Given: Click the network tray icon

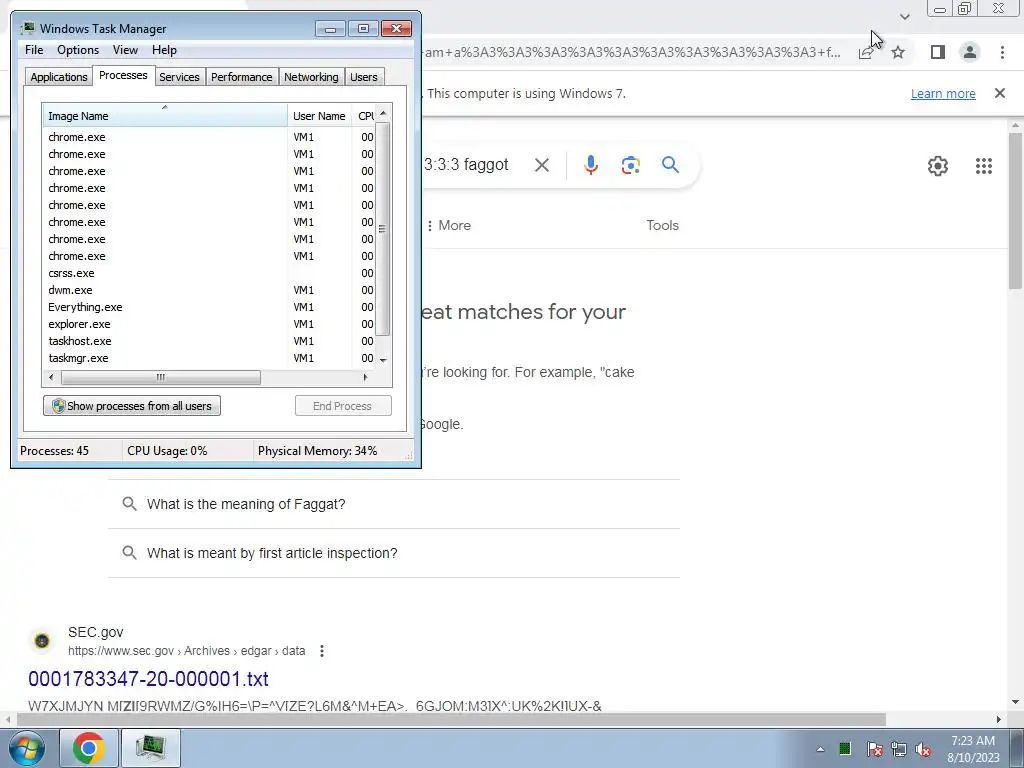Looking at the screenshot, I should tap(899, 750).
